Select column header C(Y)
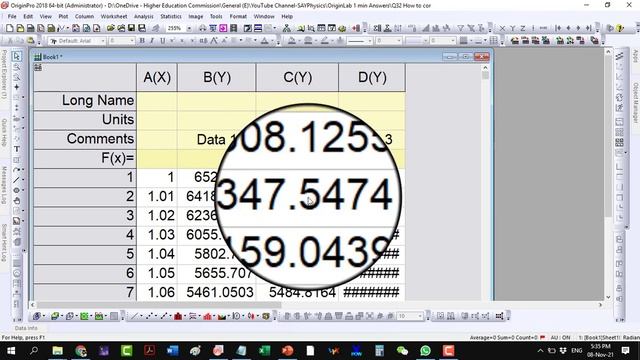The height and width of the screenshot is (360, 640). click(298, 77)
